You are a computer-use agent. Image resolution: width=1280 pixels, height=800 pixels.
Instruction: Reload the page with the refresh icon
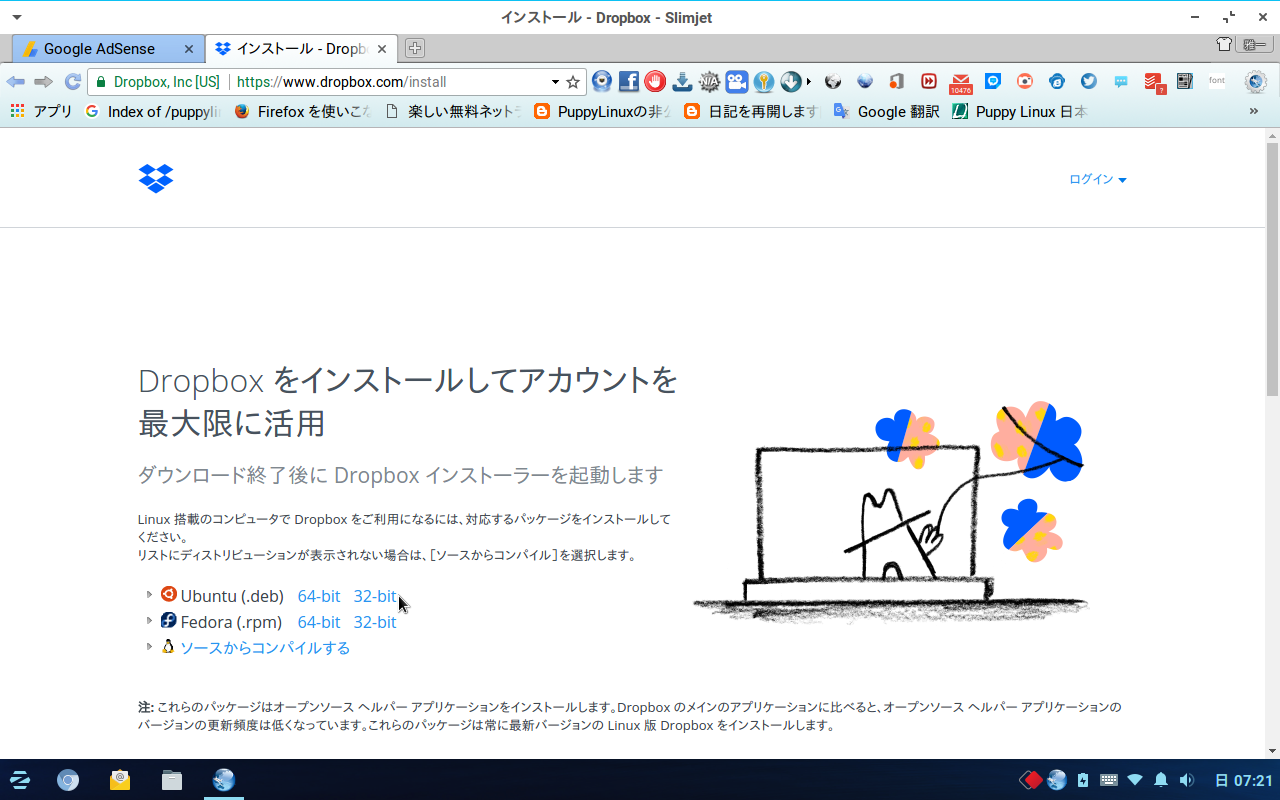tap(72, 82)
